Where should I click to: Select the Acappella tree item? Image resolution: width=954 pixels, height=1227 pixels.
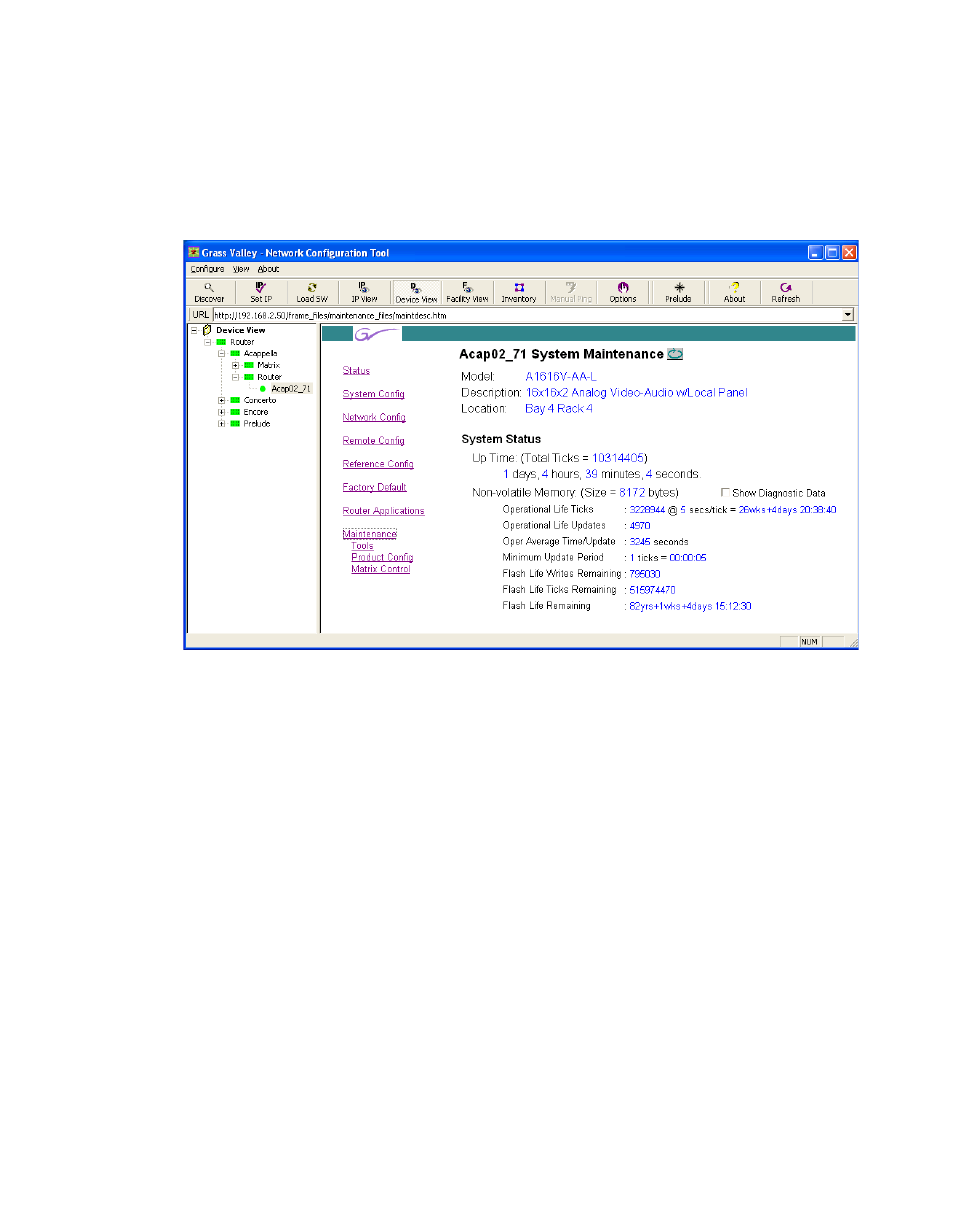(x=261, y=353)
